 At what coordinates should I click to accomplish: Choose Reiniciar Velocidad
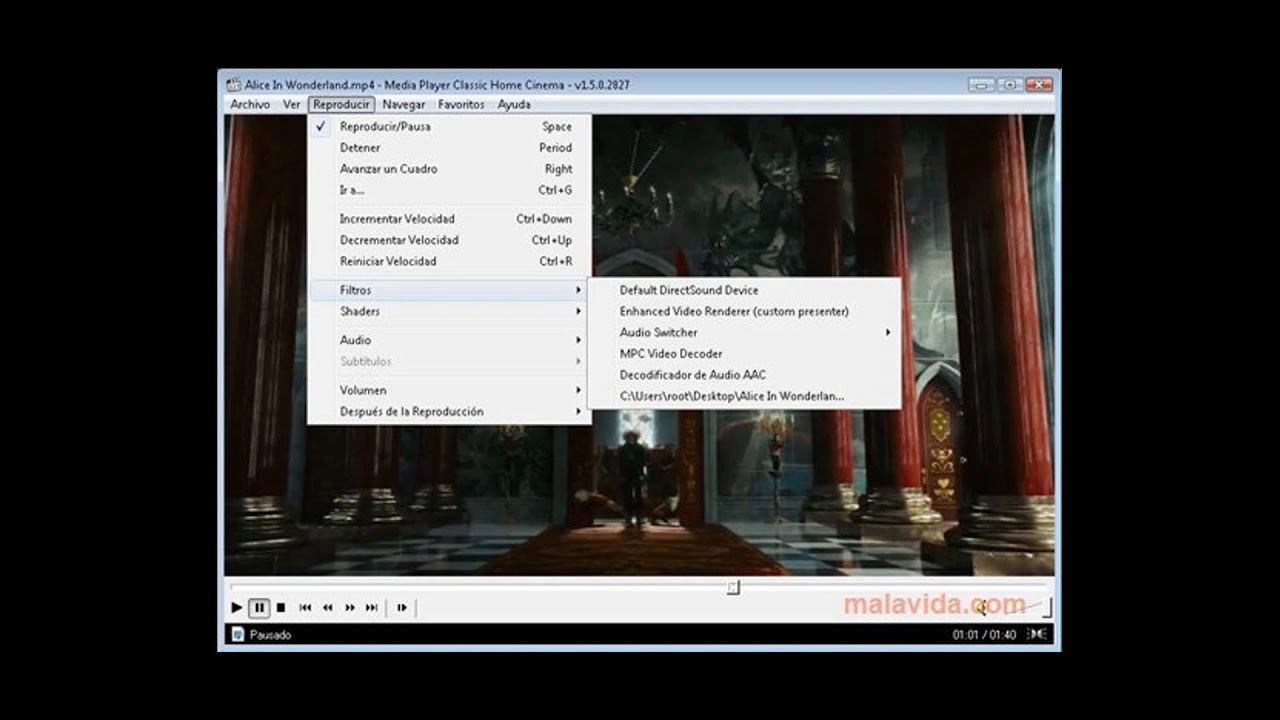(x=449, y=261)
